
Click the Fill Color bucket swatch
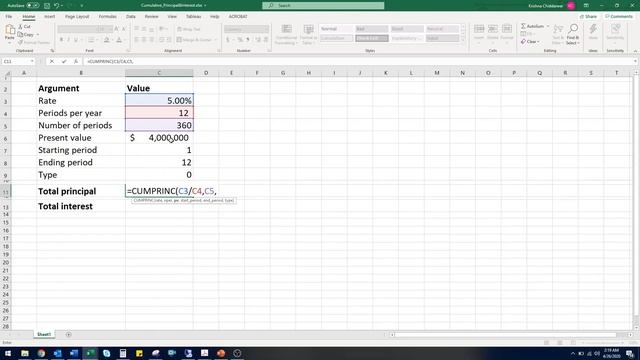107,40
